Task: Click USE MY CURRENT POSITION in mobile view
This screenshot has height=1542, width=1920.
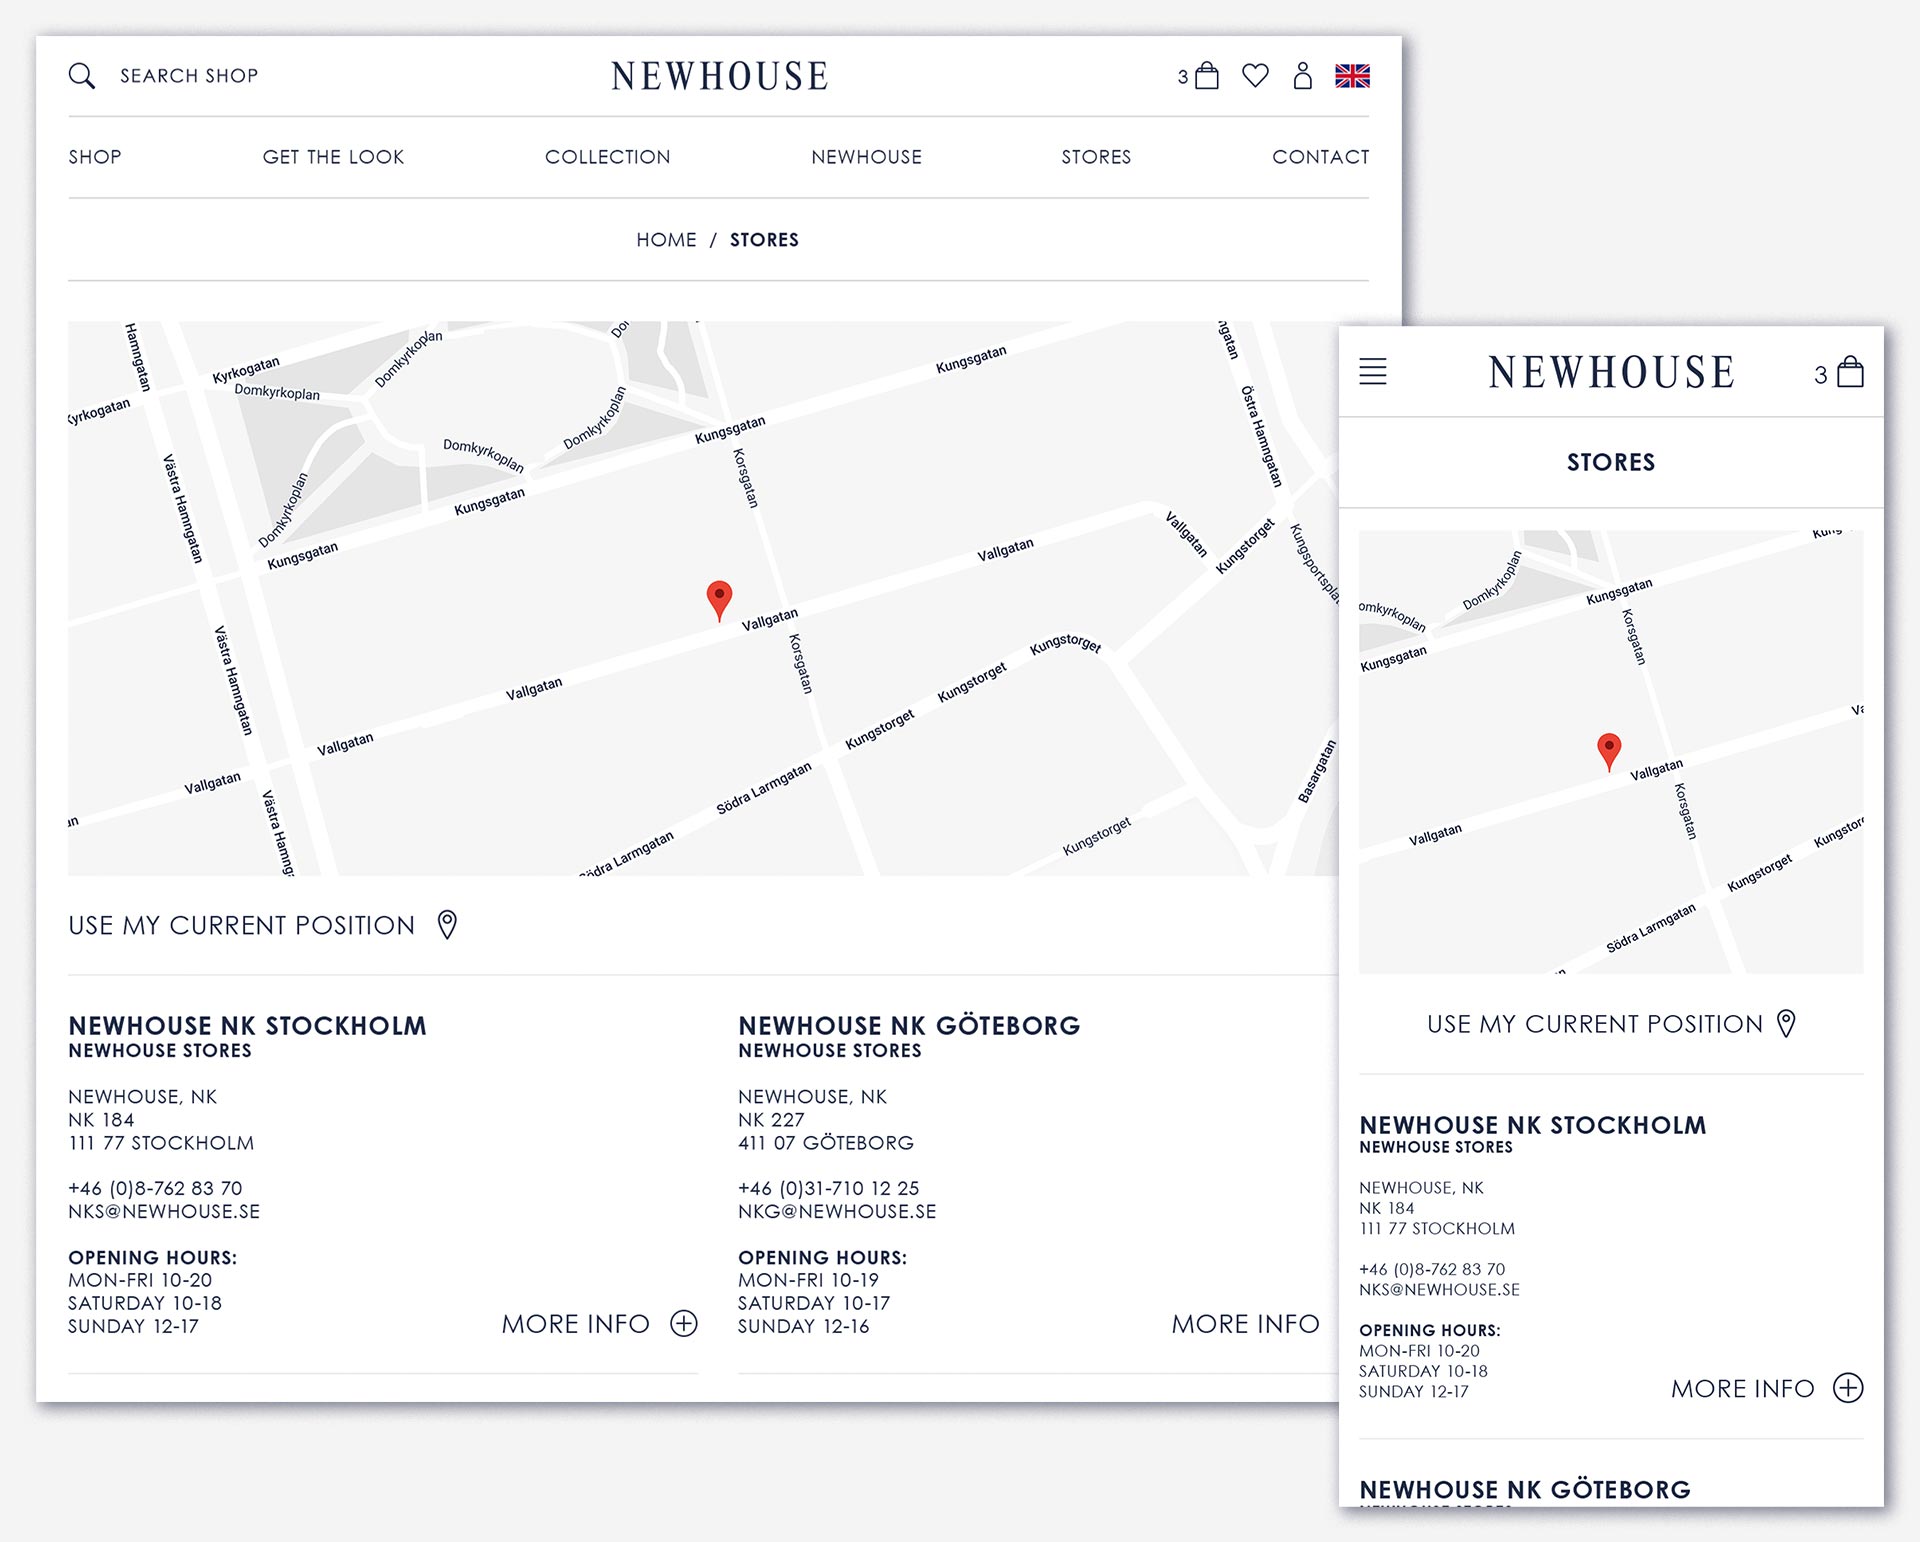Action: [1594, 1025]
